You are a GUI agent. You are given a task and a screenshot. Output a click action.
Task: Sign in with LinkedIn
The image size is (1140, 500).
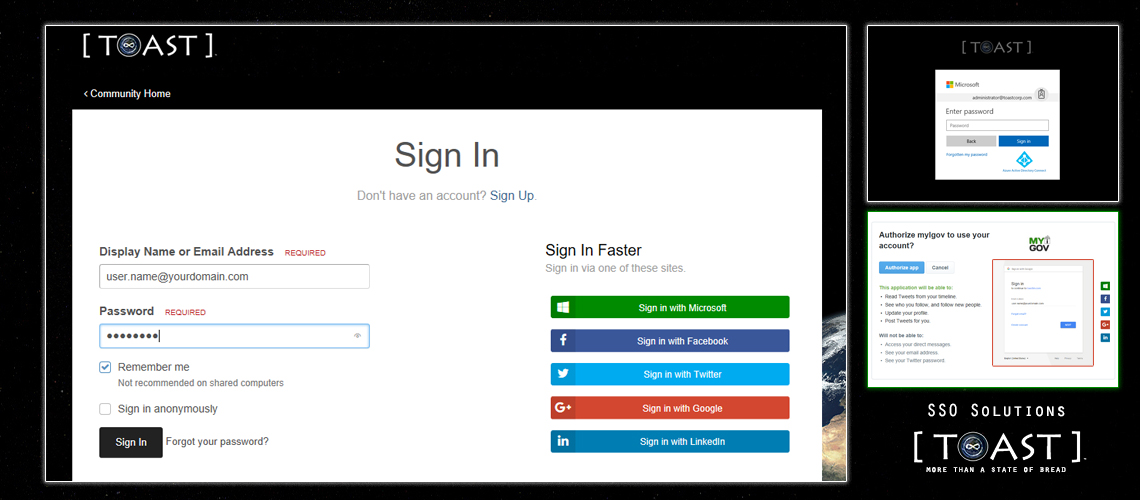(670, 441)
